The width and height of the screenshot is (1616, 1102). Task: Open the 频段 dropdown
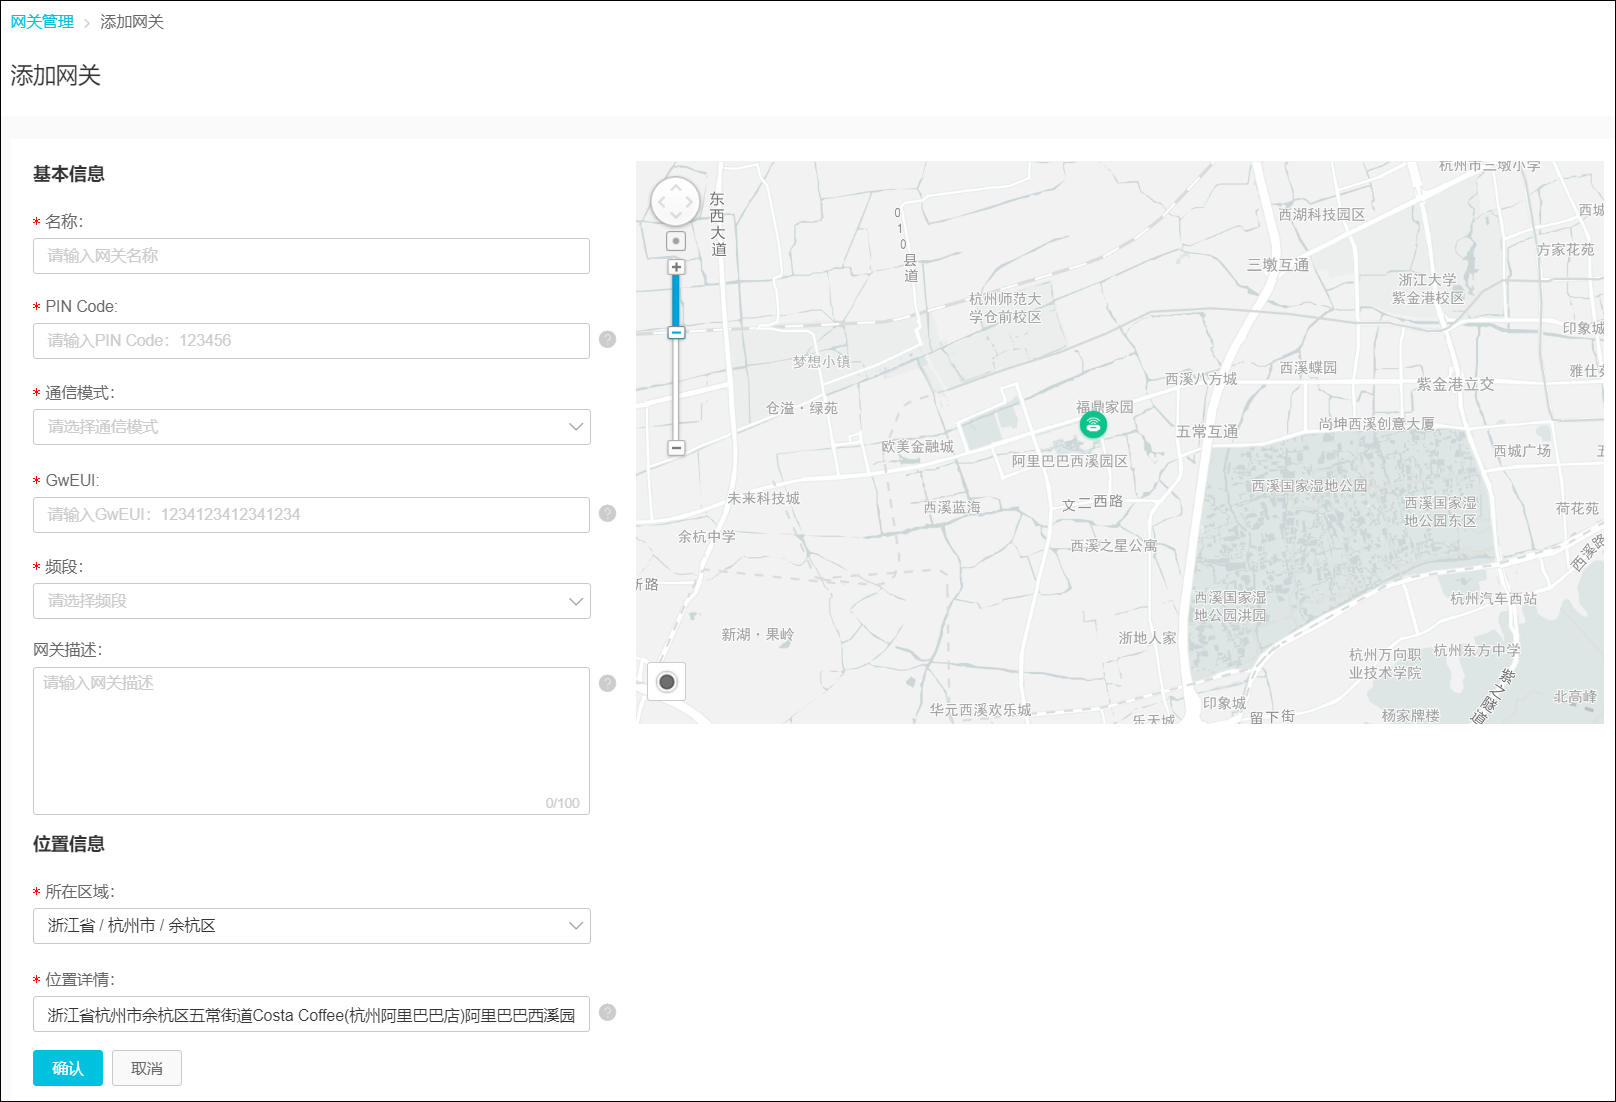[312, 601]
